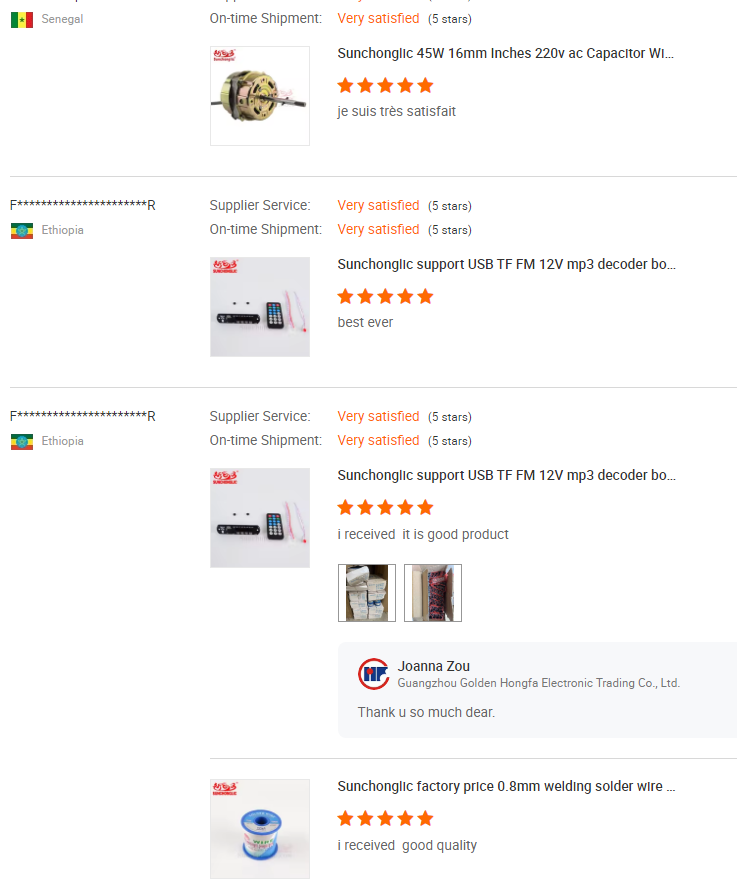Click the 'i received good quality' comment
Viewport: 737px width, 886px height.
[x=407, y=845]
